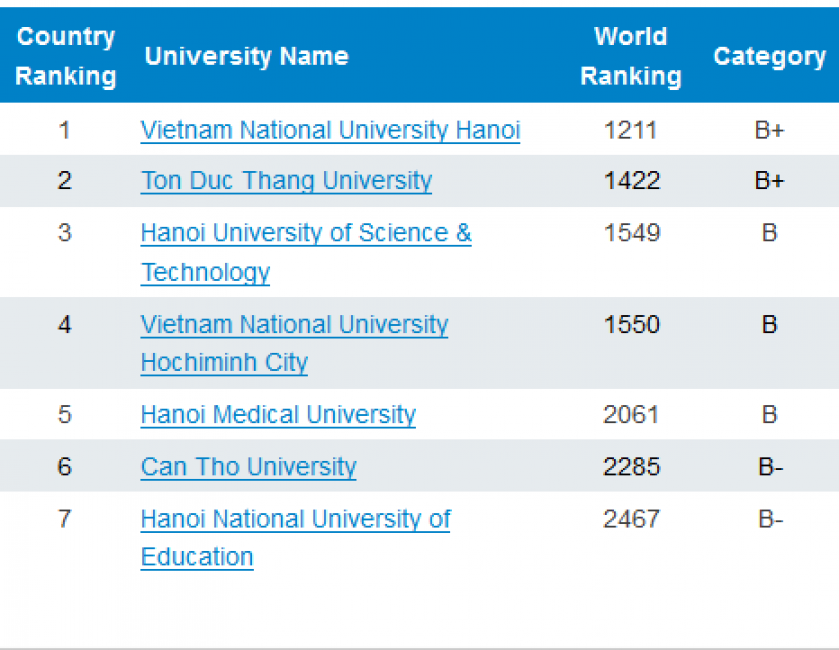Image resolution: width=839 pixels, height=650 pixels.
Task: Select world ranking number 2285
Action: (x=631, y=467)
